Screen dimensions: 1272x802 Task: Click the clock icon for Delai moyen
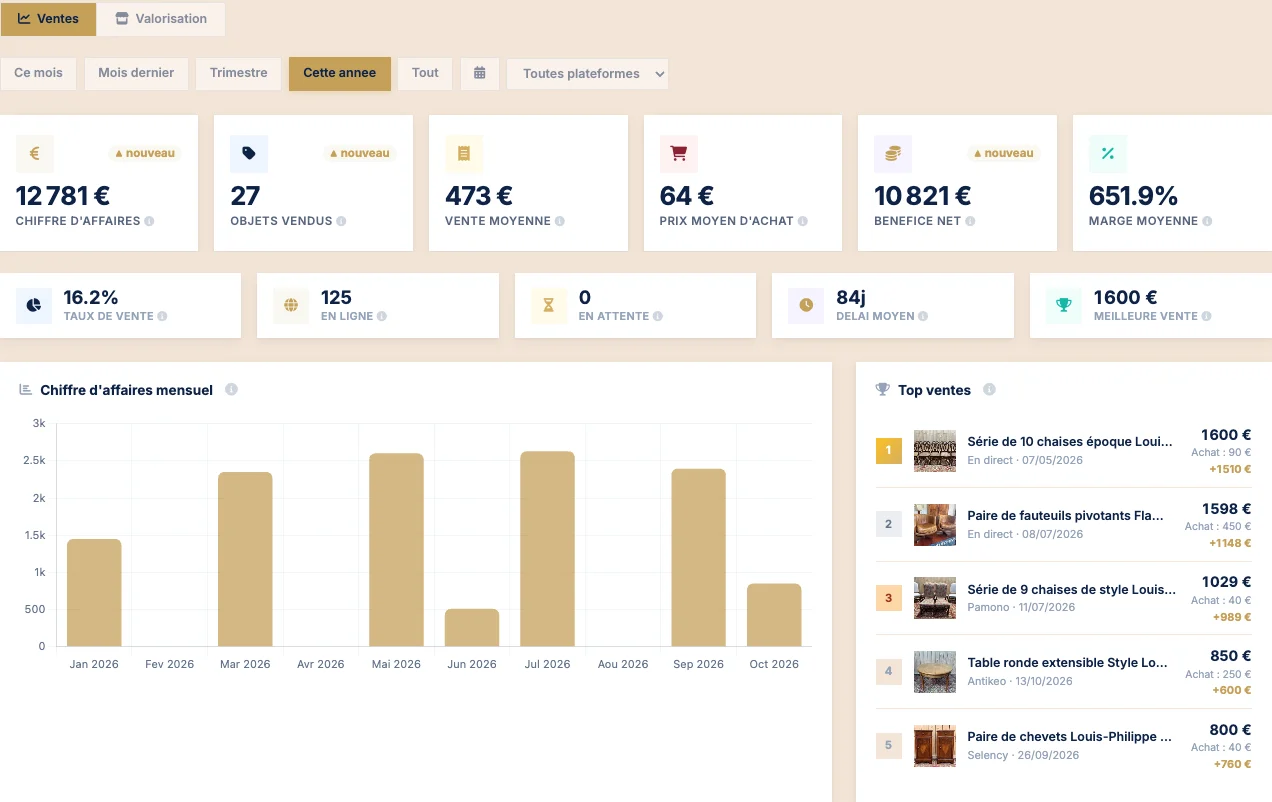[x=806, y=305]
